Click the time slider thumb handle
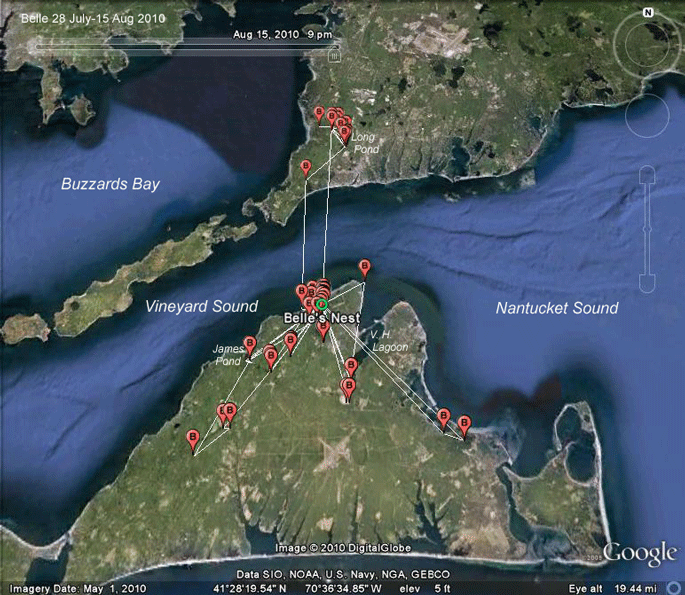This screenshot has width=685, height=595. [x=335, y=55]
